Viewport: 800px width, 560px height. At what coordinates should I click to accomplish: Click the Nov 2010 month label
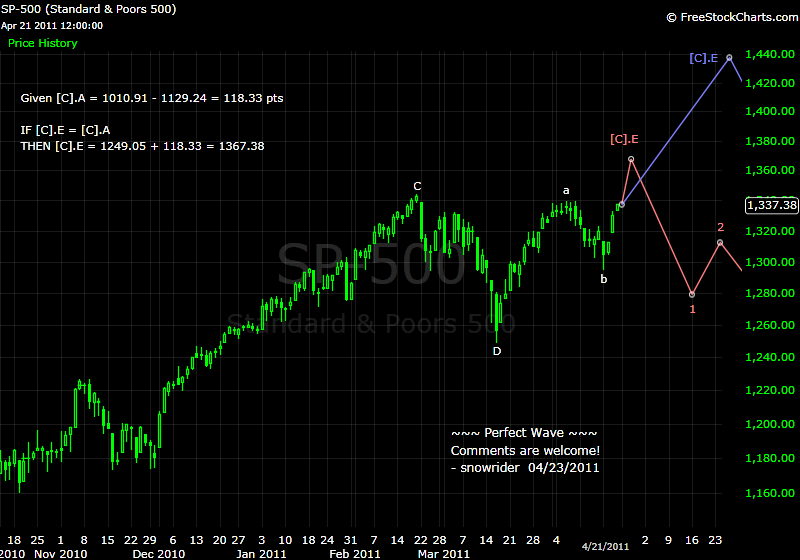coord(61,554)
